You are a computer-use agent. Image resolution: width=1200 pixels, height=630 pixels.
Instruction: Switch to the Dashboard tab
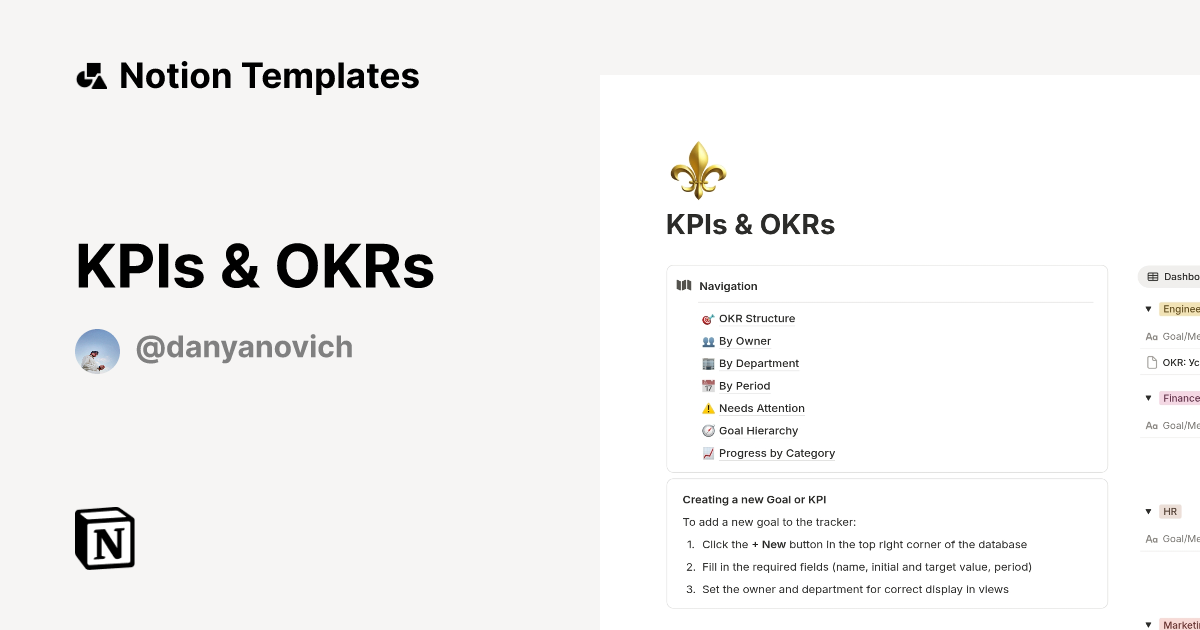pyautogui.click(x=1175, y=276)
